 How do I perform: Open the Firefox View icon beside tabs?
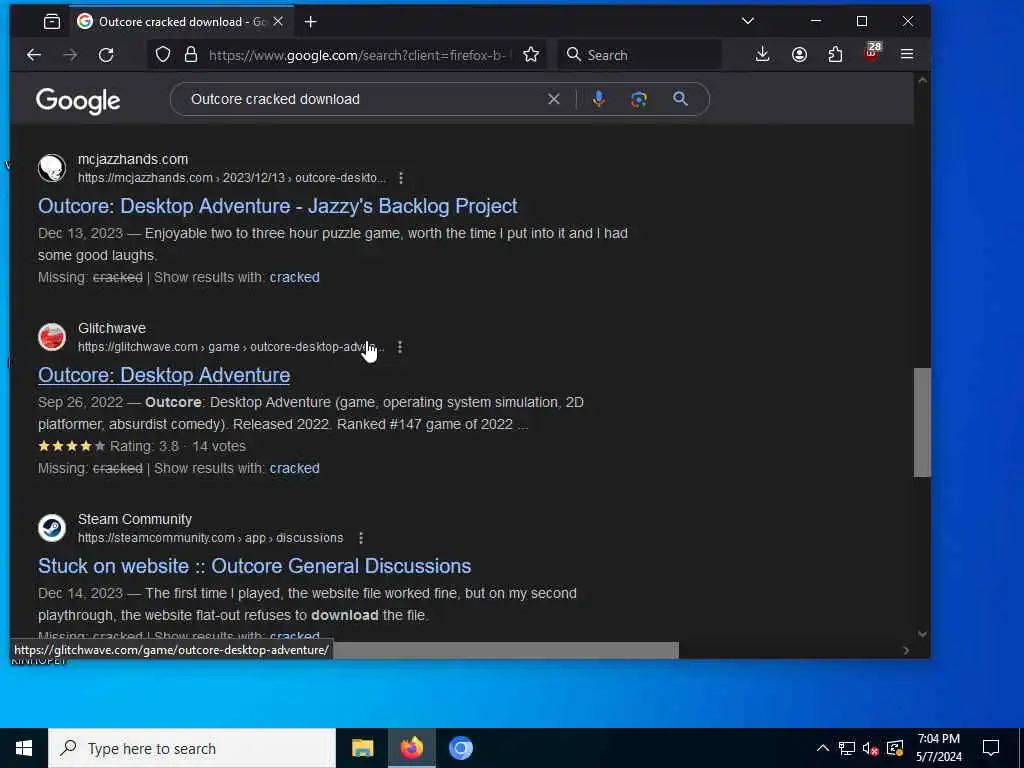pos(52,22)
